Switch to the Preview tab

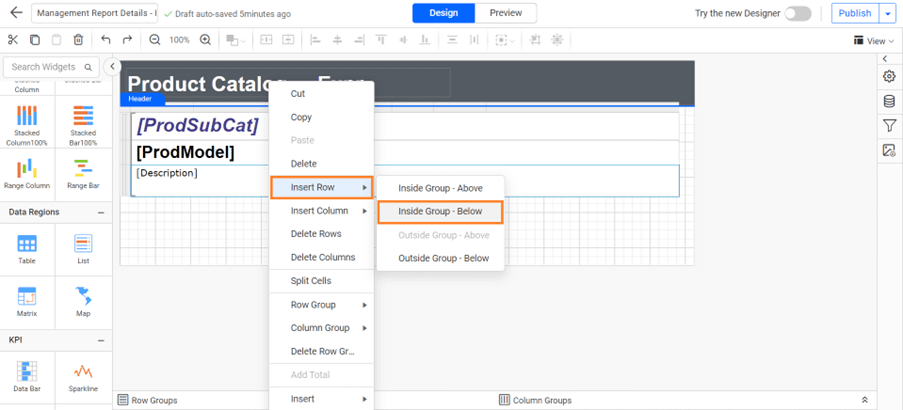[x=506, y=13]
